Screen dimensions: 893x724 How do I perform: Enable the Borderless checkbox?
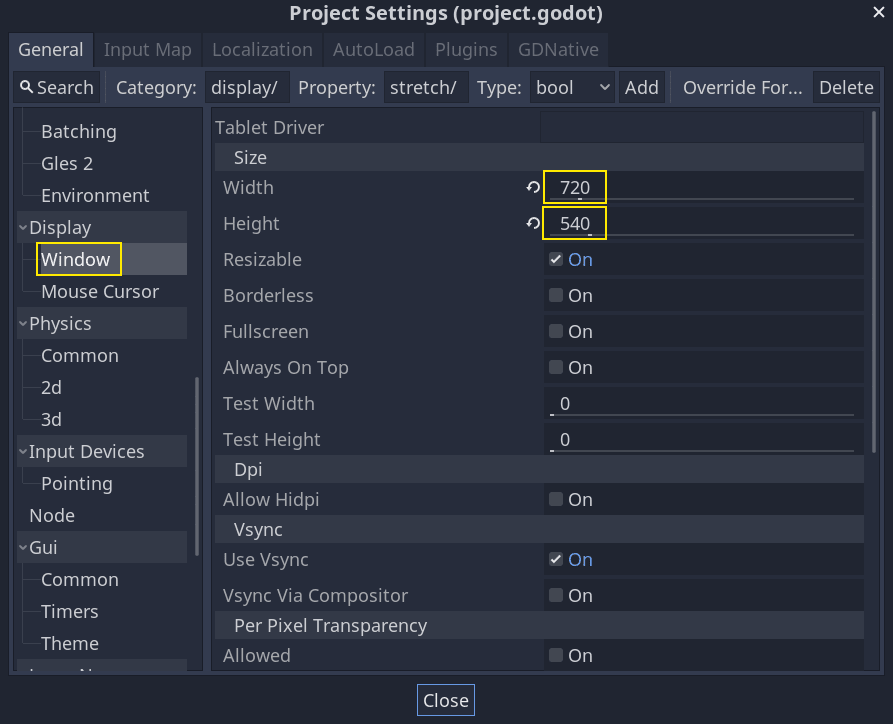pos(556,296)
